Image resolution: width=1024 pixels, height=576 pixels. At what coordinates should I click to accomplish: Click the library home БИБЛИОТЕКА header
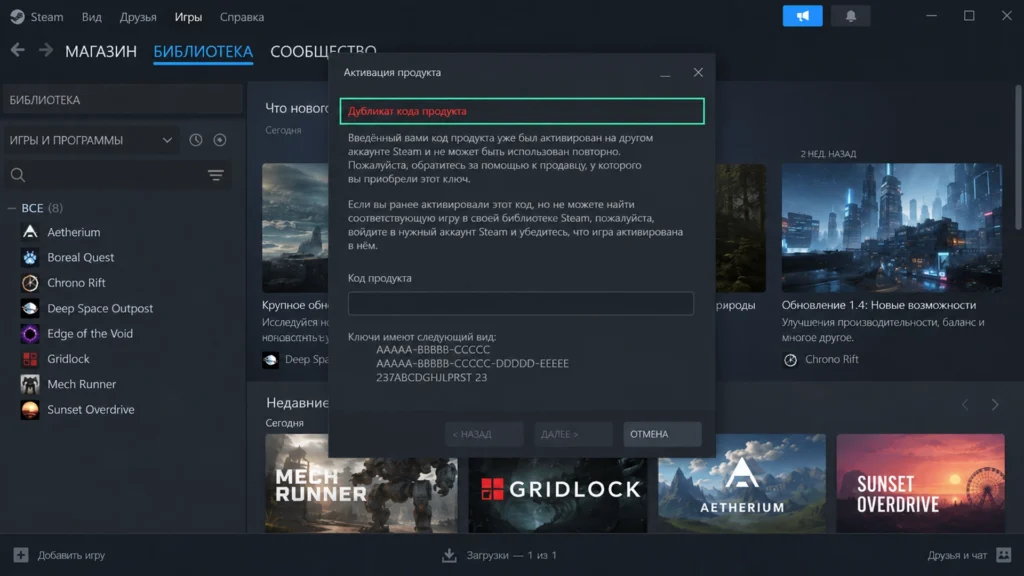(x=123, y=100)
